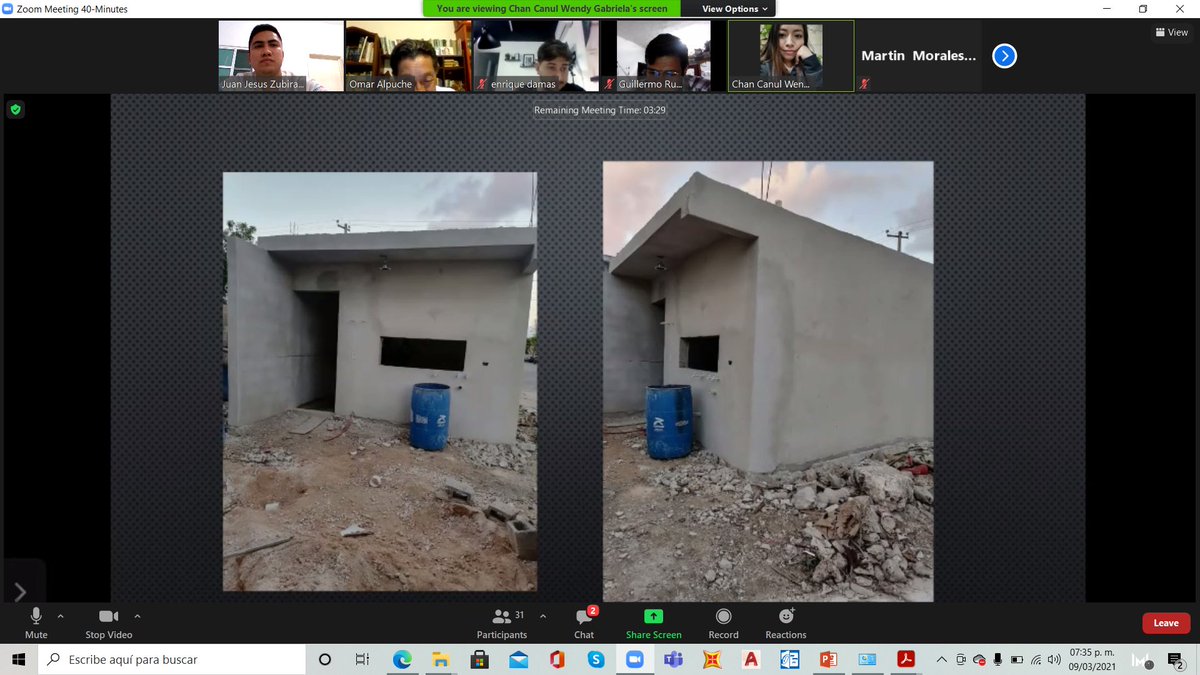
Task: Open the Participants panel
Action: [502, 616]
